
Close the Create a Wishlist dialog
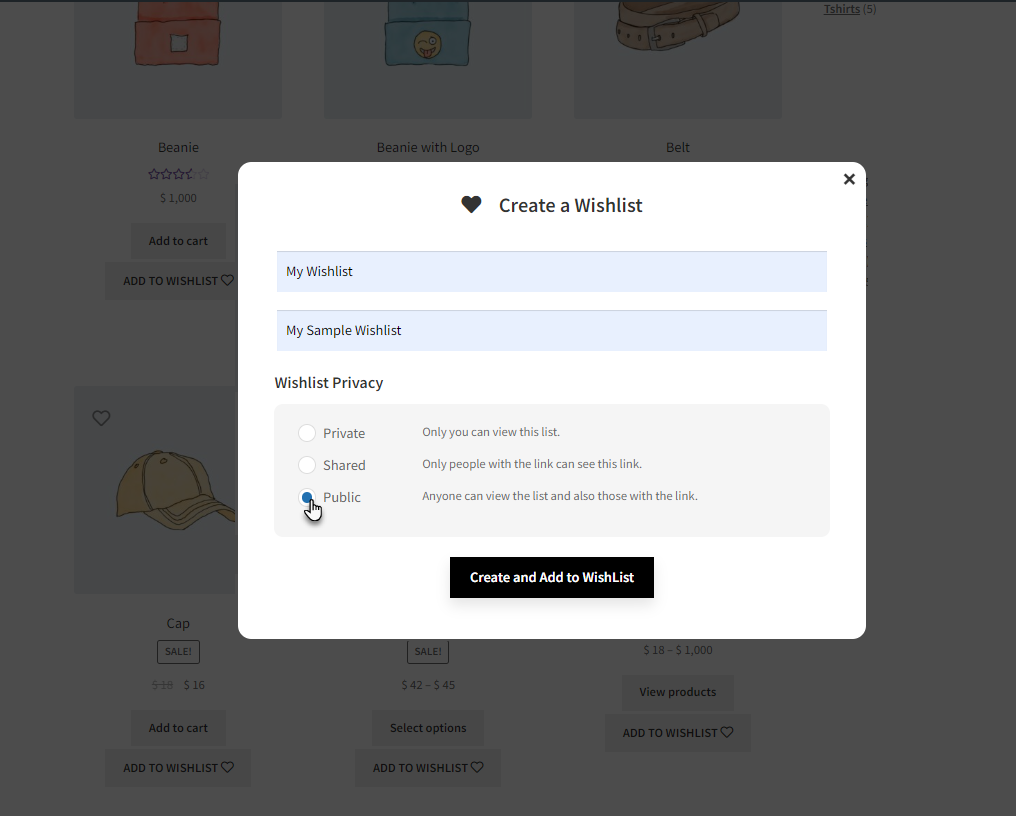tap(849, 179)
